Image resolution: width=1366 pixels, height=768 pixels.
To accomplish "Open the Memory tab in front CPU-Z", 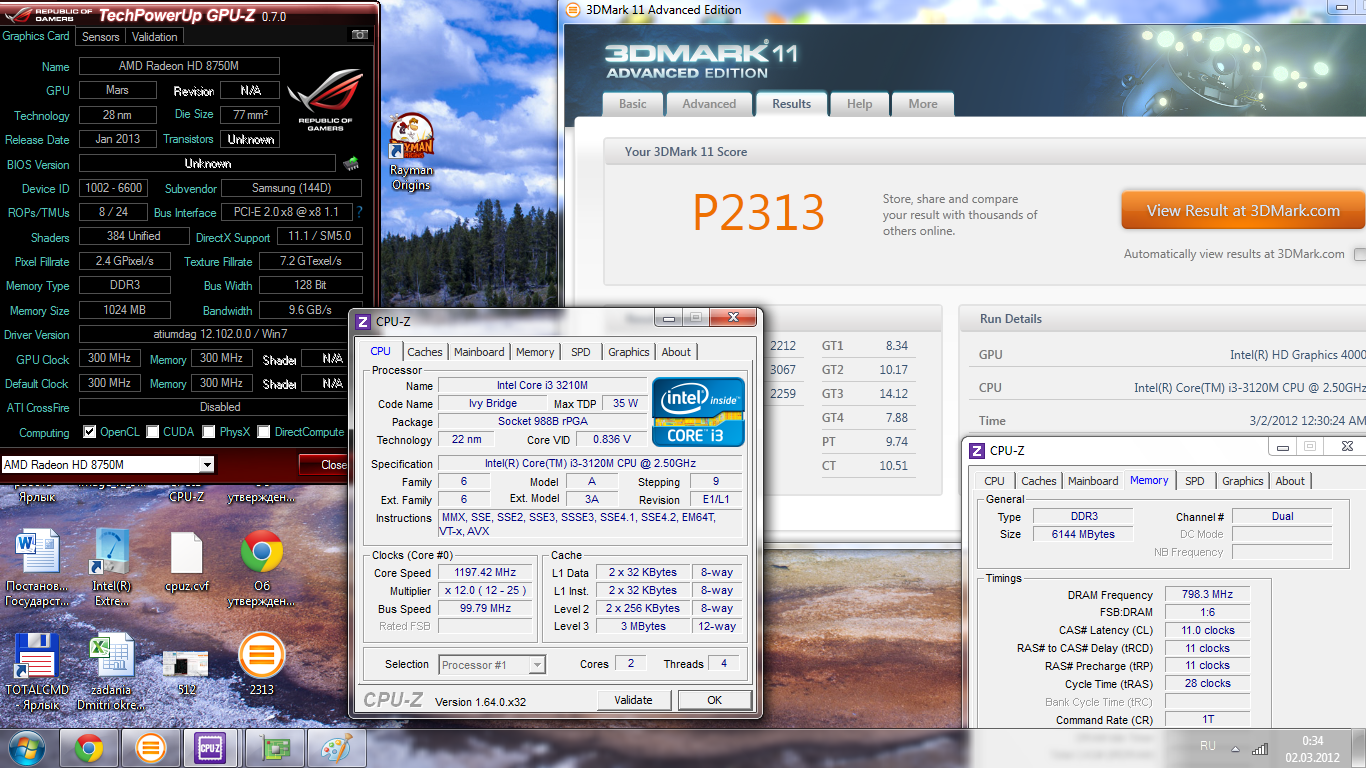I will click(x=535, y=352).
